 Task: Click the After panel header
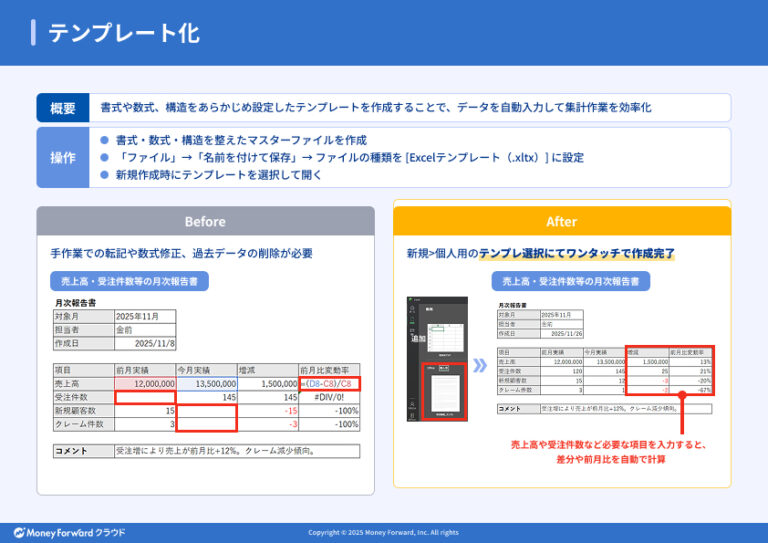(x=562, y=221)
